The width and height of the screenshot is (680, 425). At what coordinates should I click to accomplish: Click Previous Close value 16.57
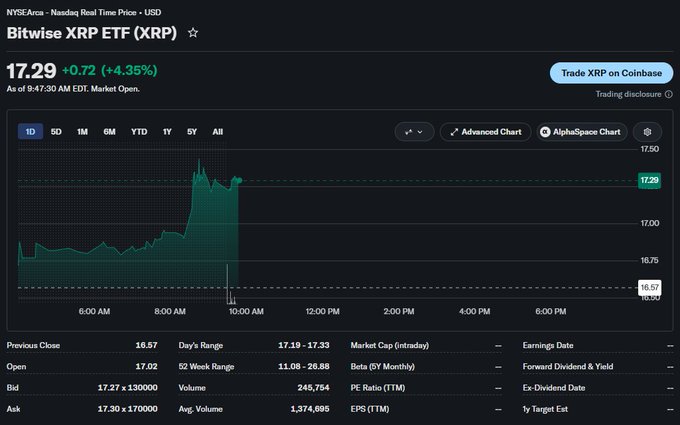coord(146,345)
